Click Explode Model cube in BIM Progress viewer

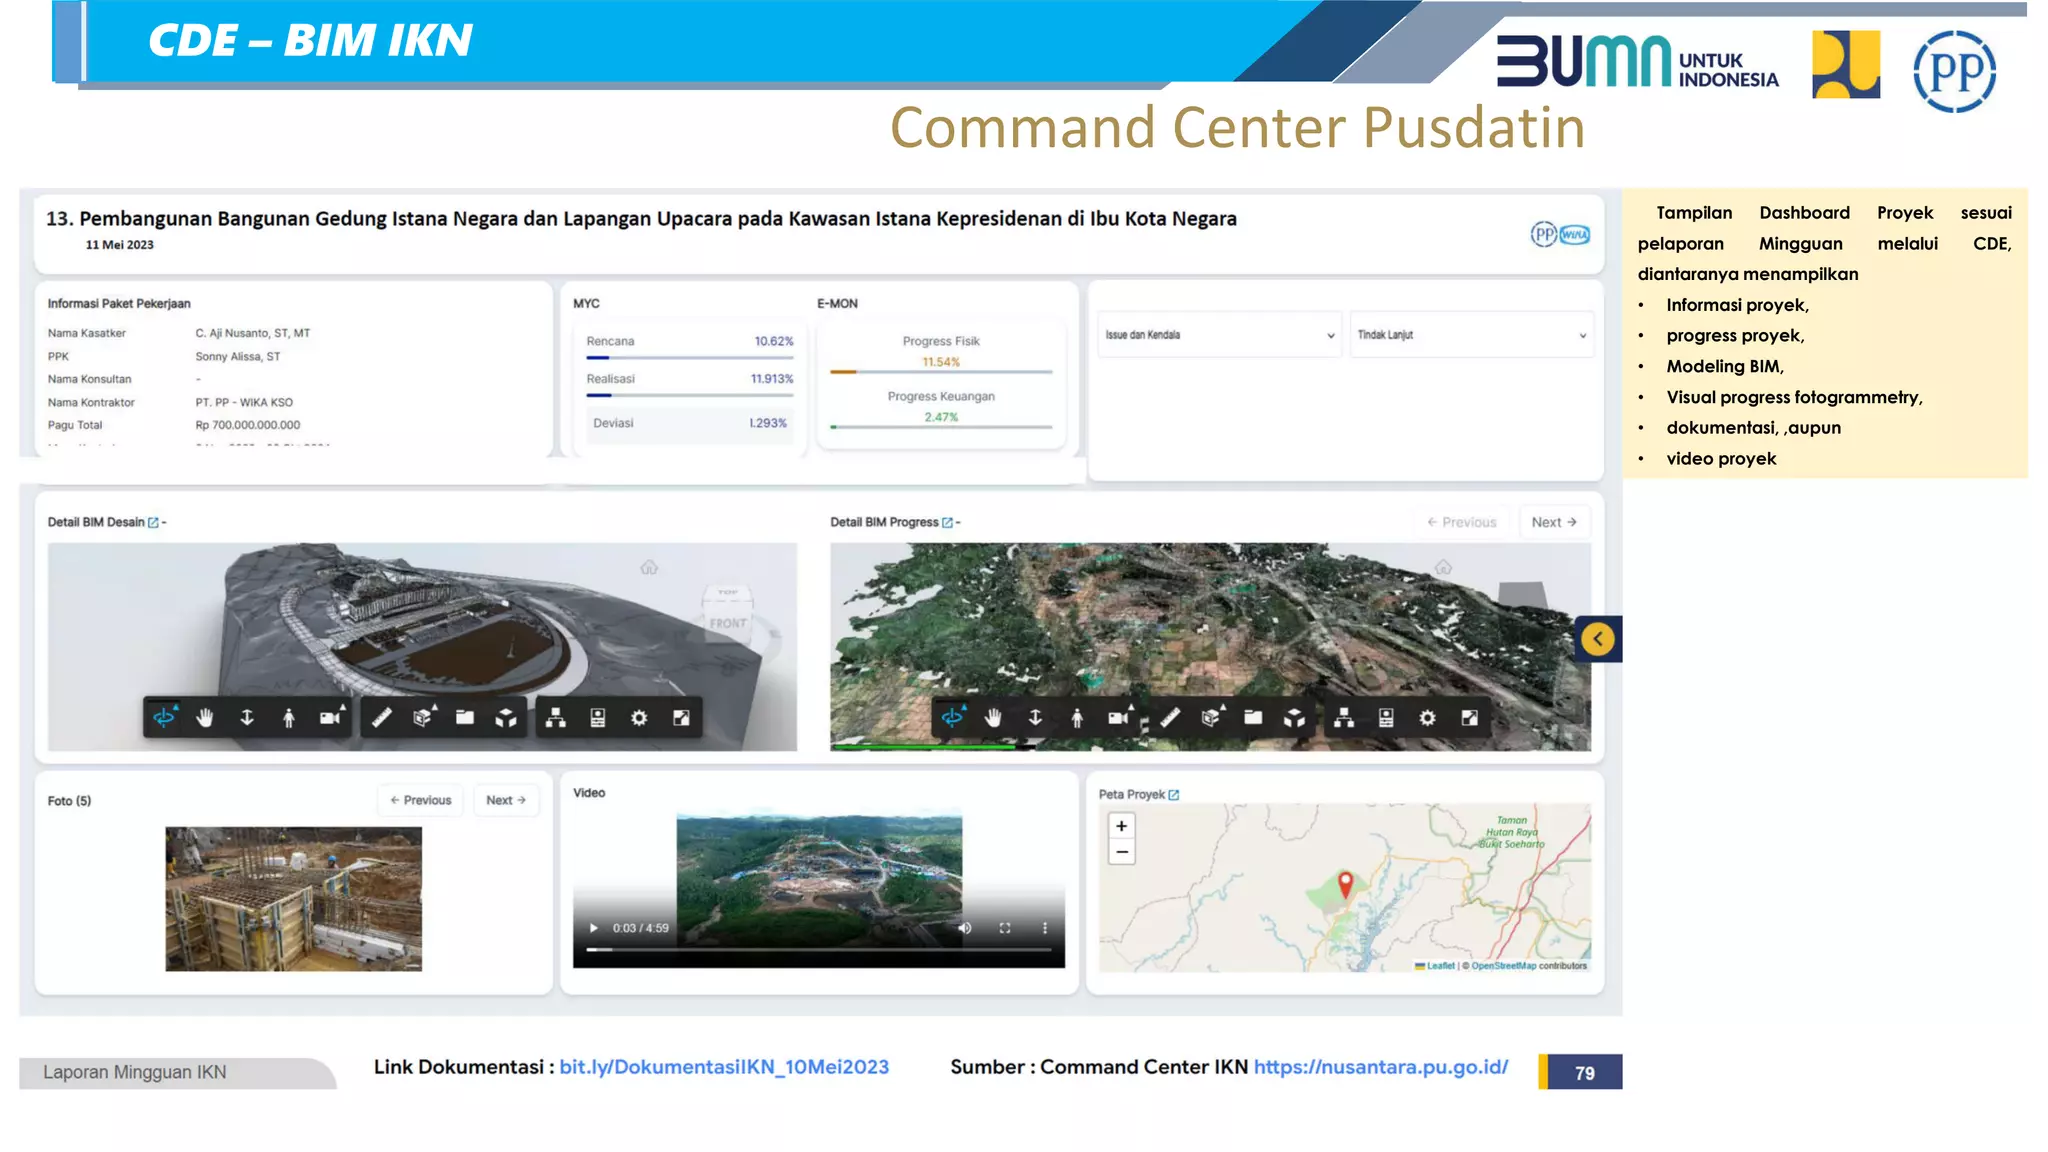[x=1294, y=718]
